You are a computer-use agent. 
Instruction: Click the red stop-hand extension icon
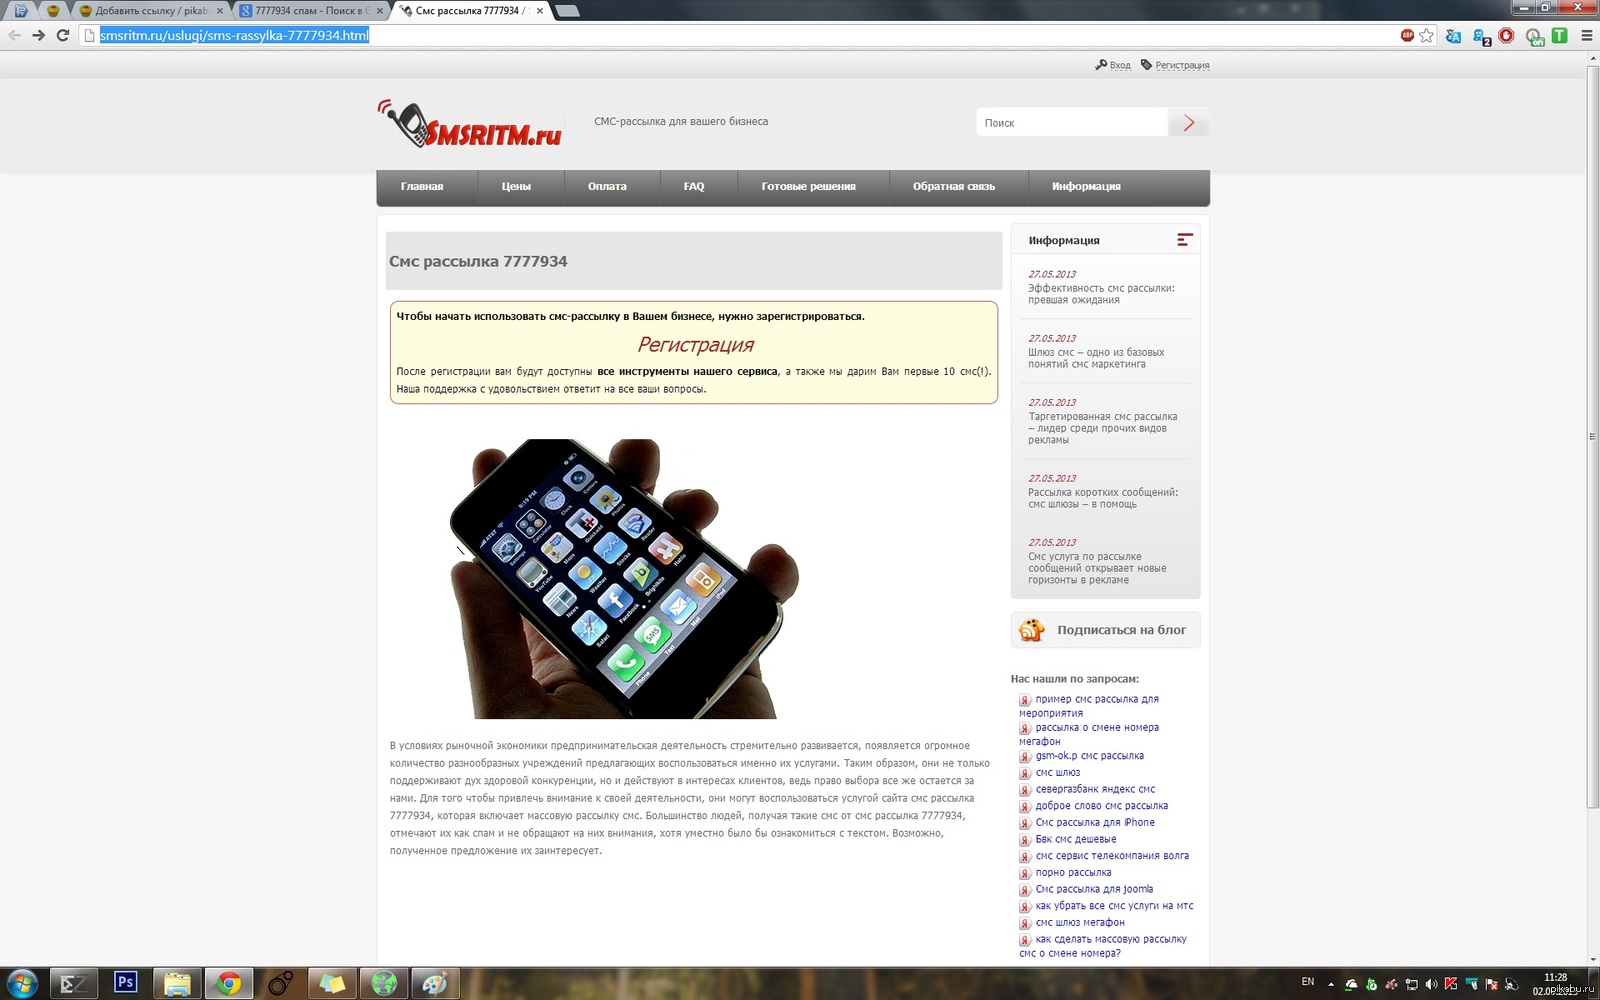[x=1507, y=35]
